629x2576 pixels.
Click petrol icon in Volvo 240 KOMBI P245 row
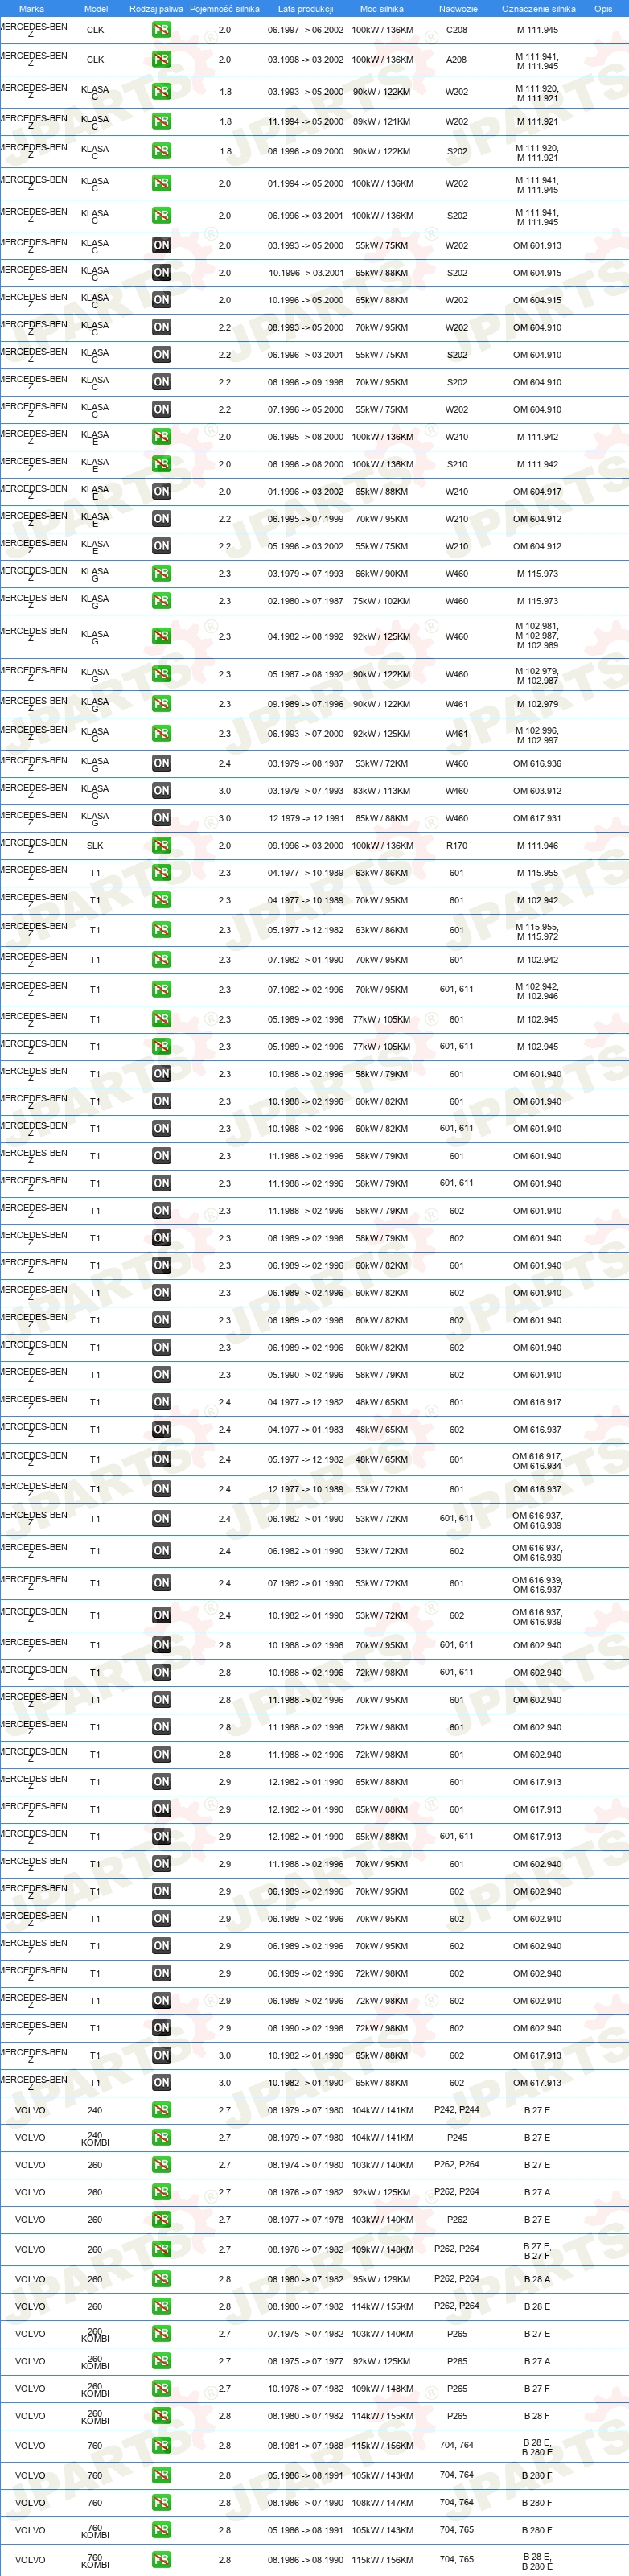coord(161,2137)
